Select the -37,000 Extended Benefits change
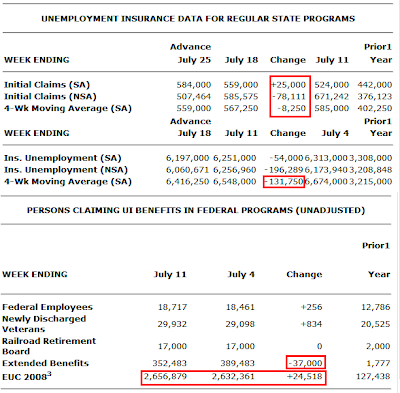 click(306, 363)
